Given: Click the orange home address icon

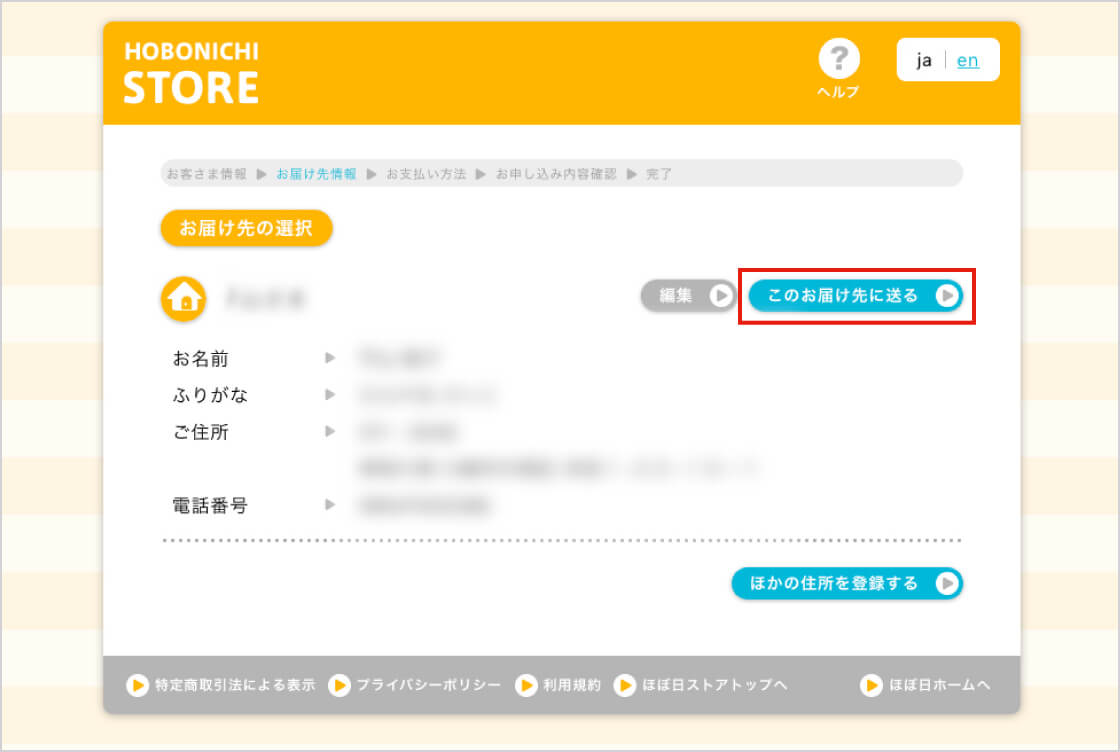Looking at the screenshot, I should point(184,298).
